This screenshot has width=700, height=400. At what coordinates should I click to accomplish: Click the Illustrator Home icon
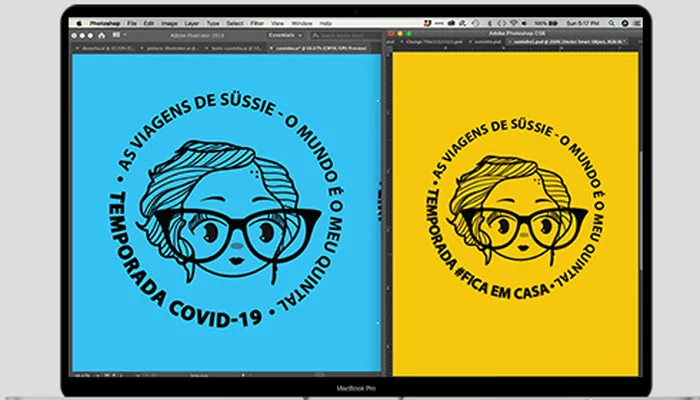pyautogui.click(x=102, y=35)
